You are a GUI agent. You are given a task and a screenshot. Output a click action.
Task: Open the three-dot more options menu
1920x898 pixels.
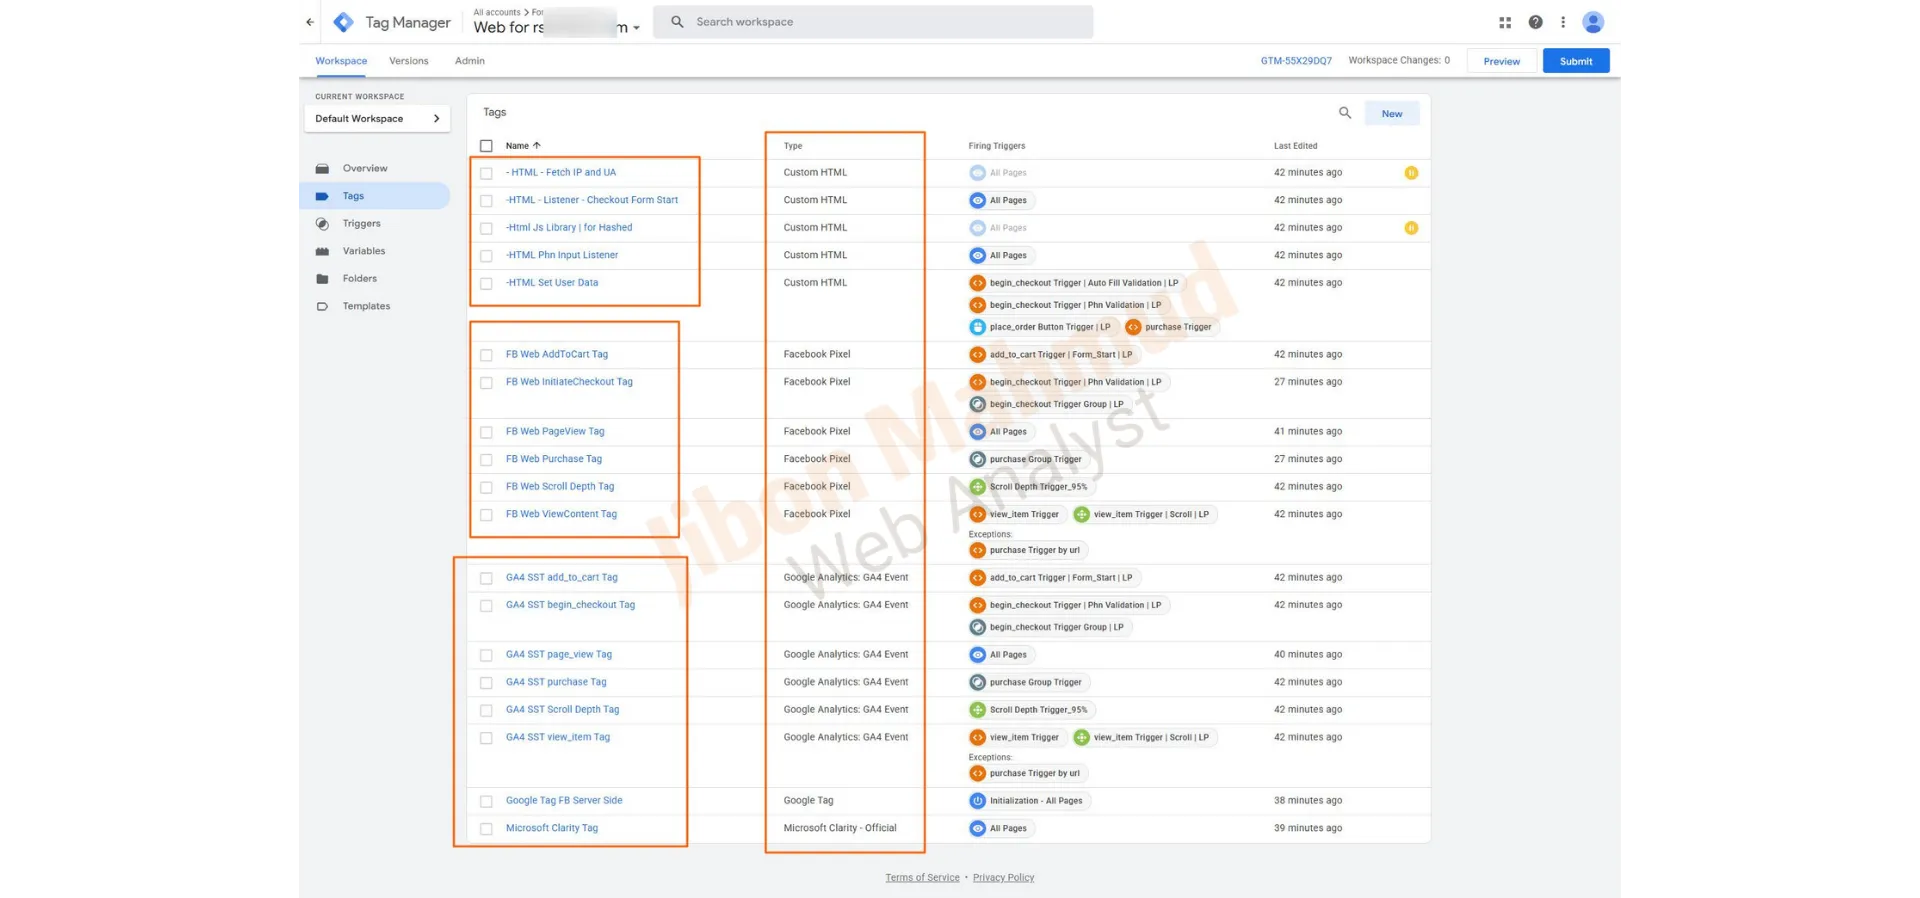[1563, 22]
